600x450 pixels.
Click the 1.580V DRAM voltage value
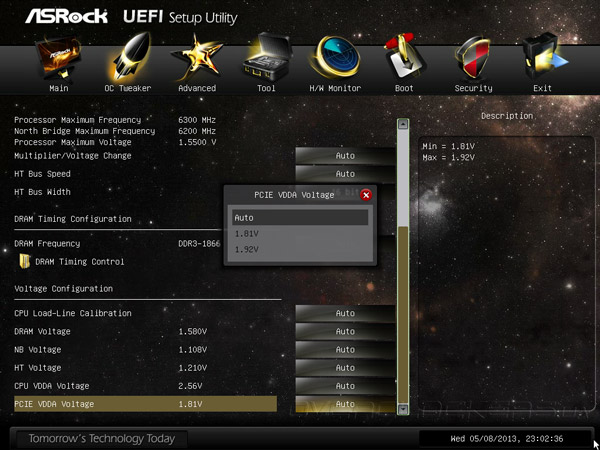pos(193,331)
